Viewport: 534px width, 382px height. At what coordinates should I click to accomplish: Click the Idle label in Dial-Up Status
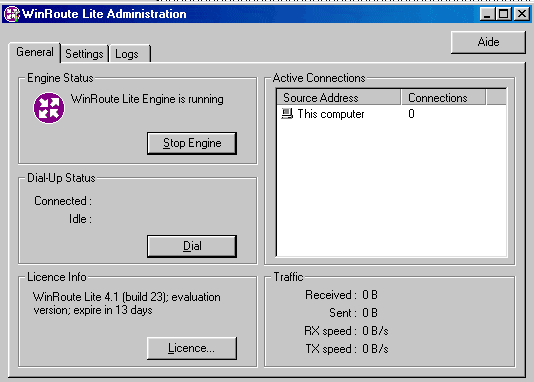click(80, 219)
